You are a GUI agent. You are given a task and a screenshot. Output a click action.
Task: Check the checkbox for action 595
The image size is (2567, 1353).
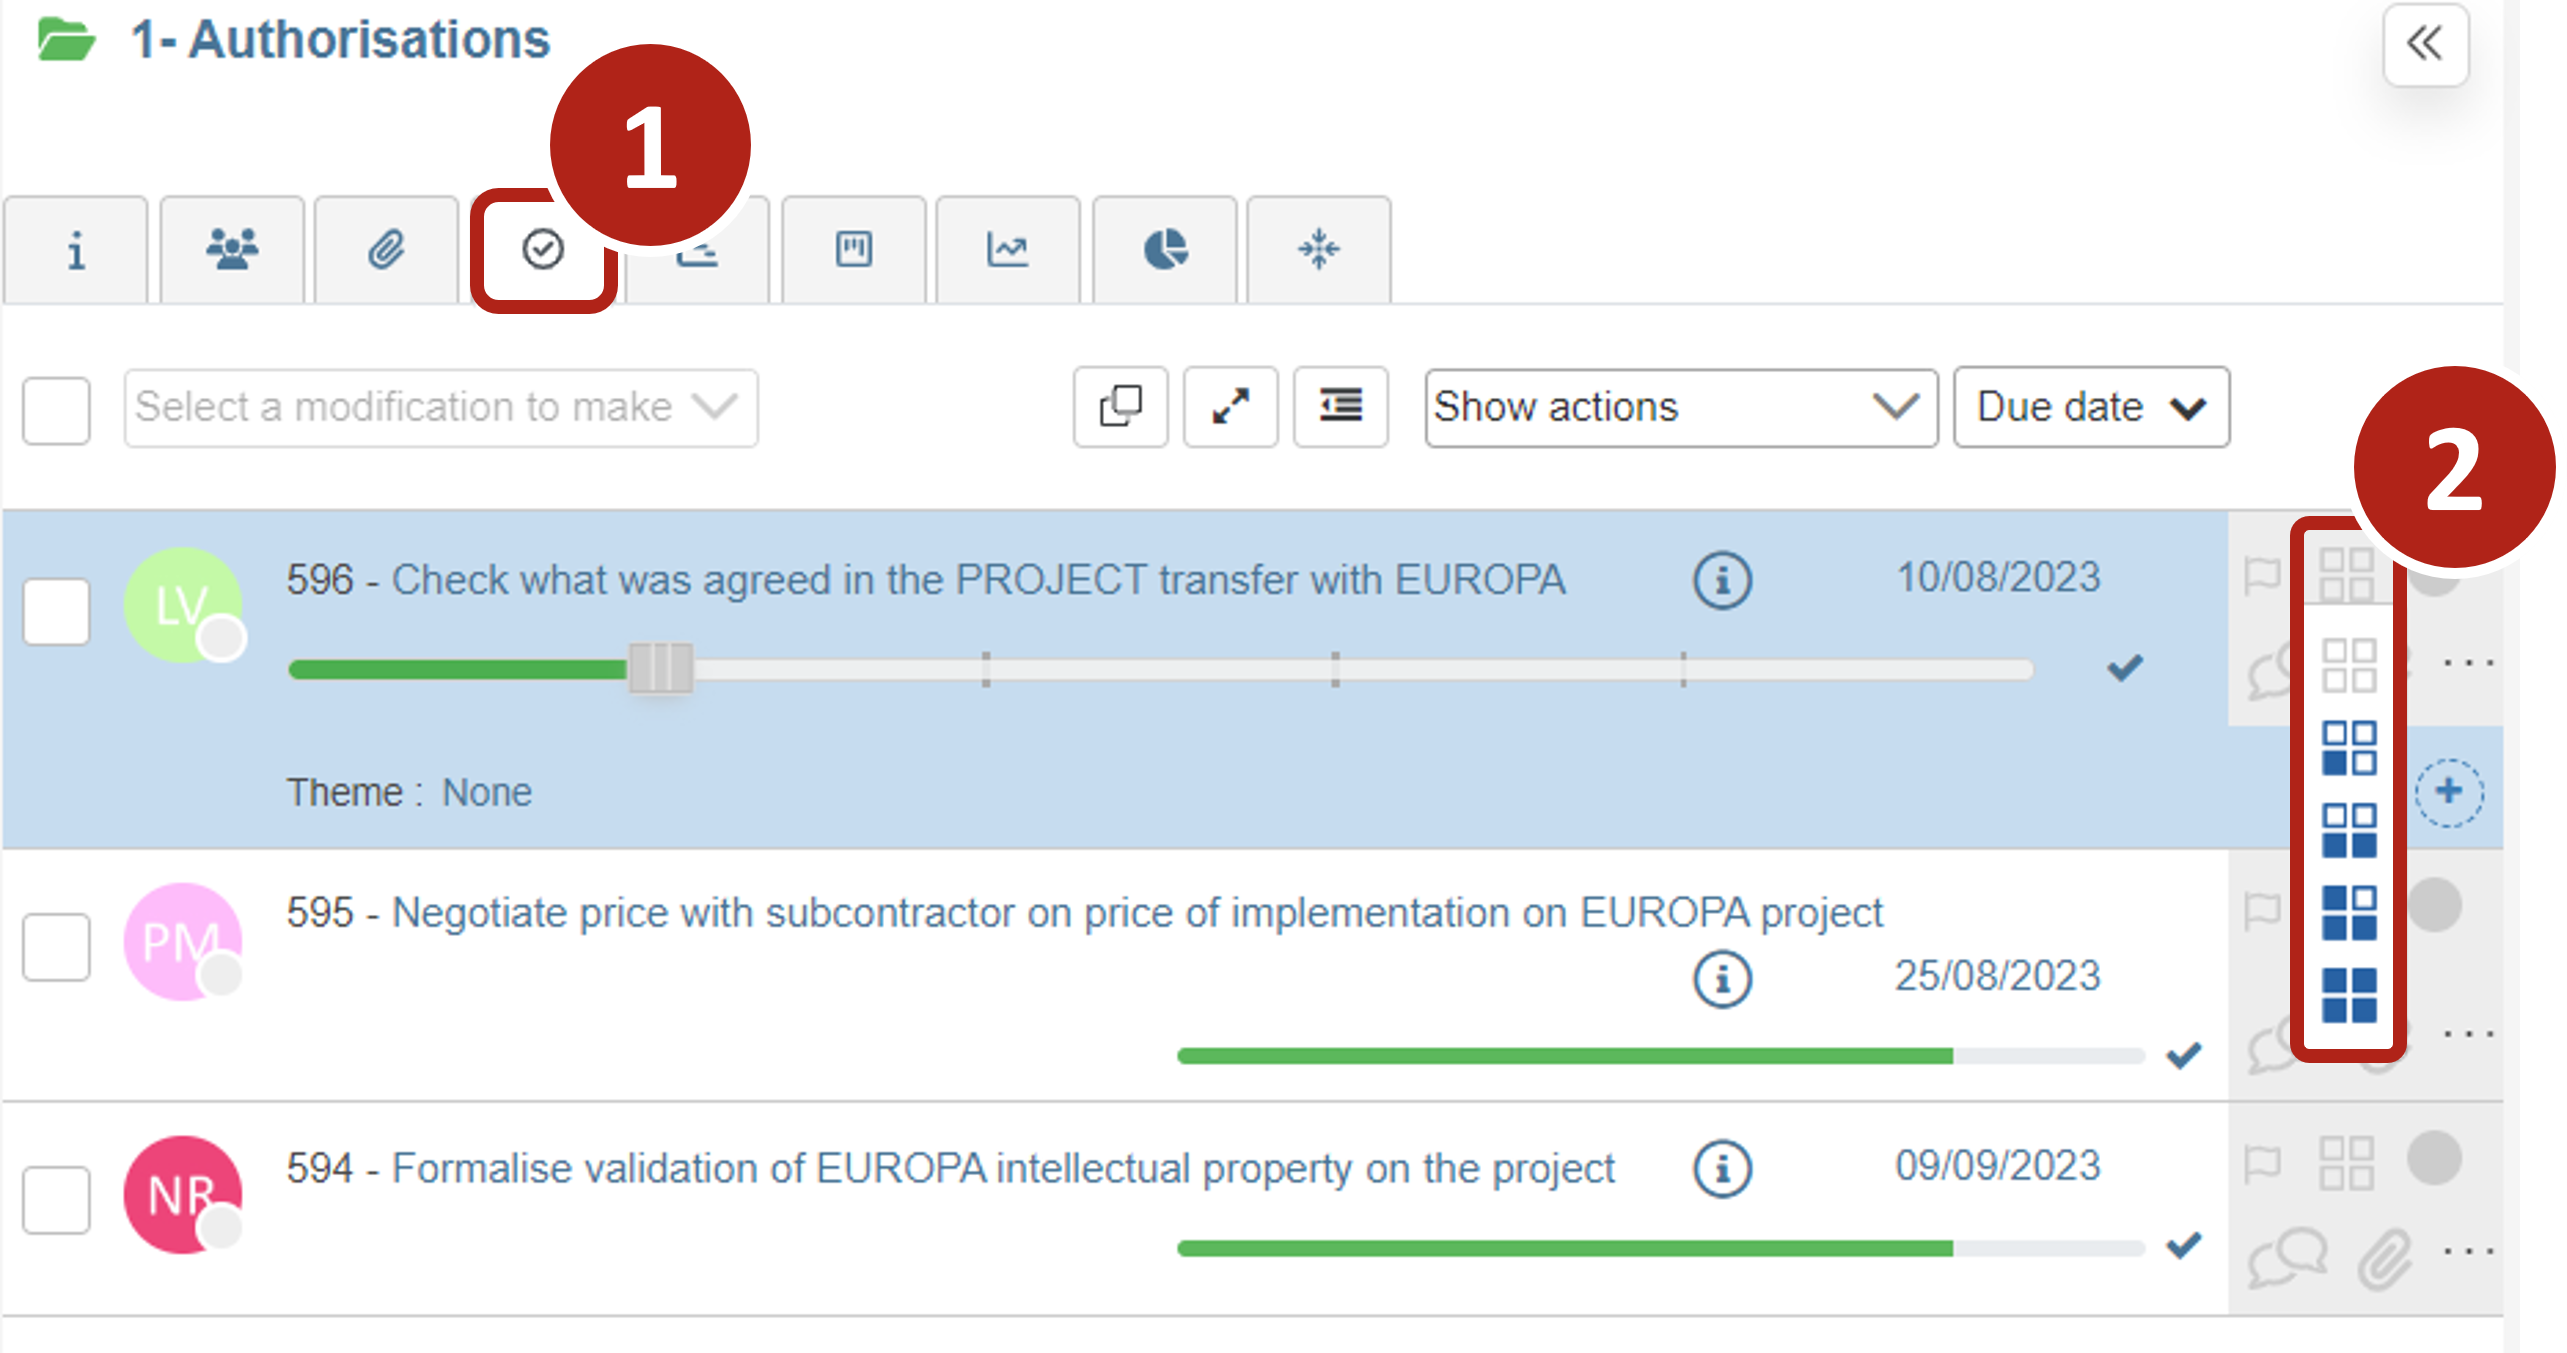pyautogui.click(x=57, y=946)
